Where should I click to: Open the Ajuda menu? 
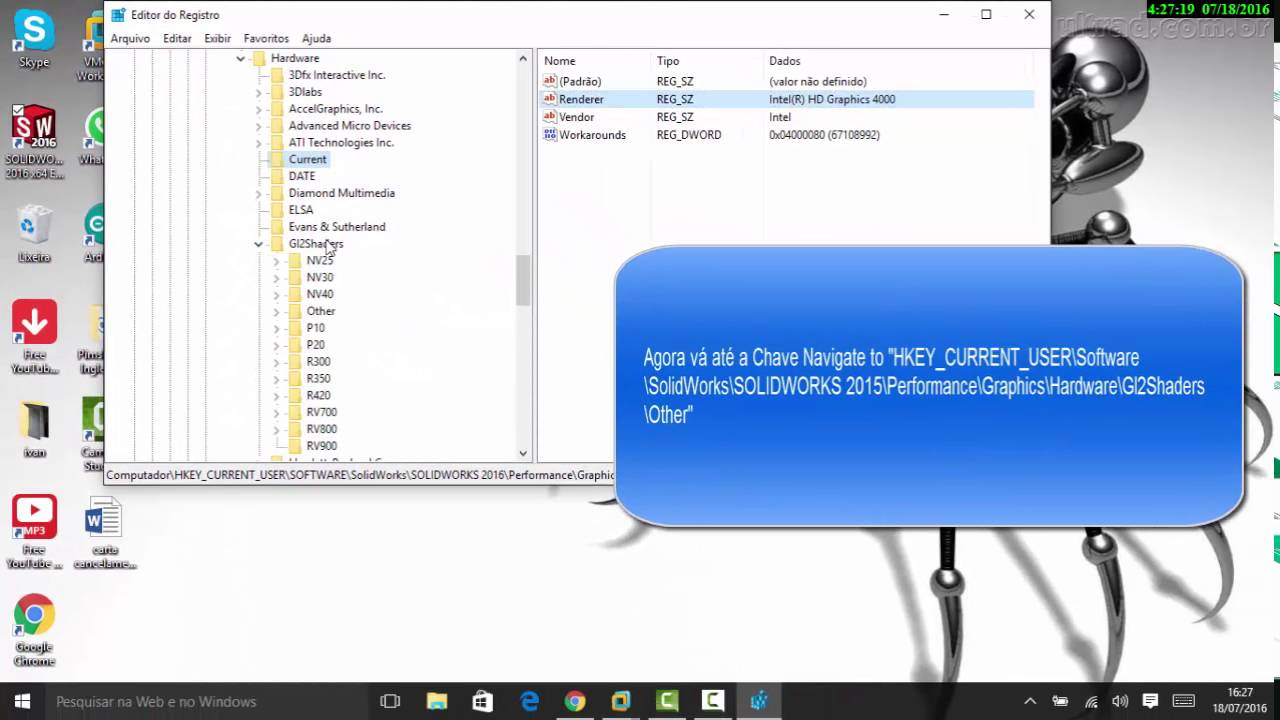click(x=316, y=38)
